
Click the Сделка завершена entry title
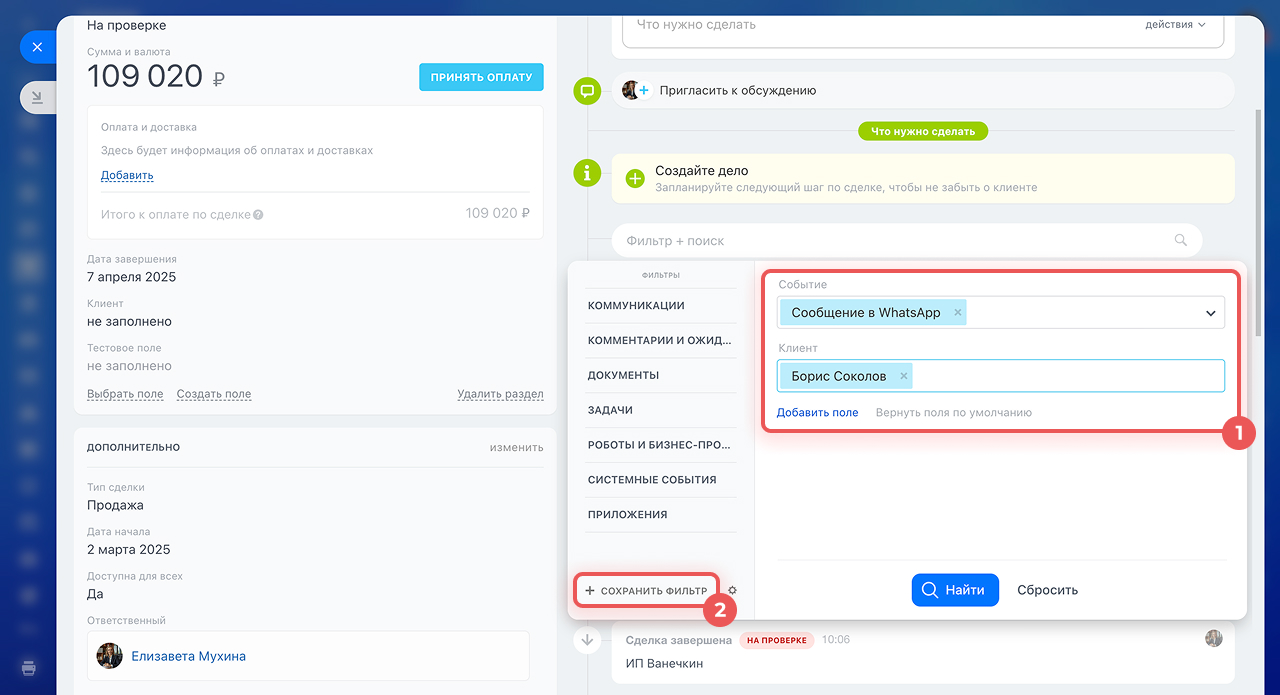point(679,640)
